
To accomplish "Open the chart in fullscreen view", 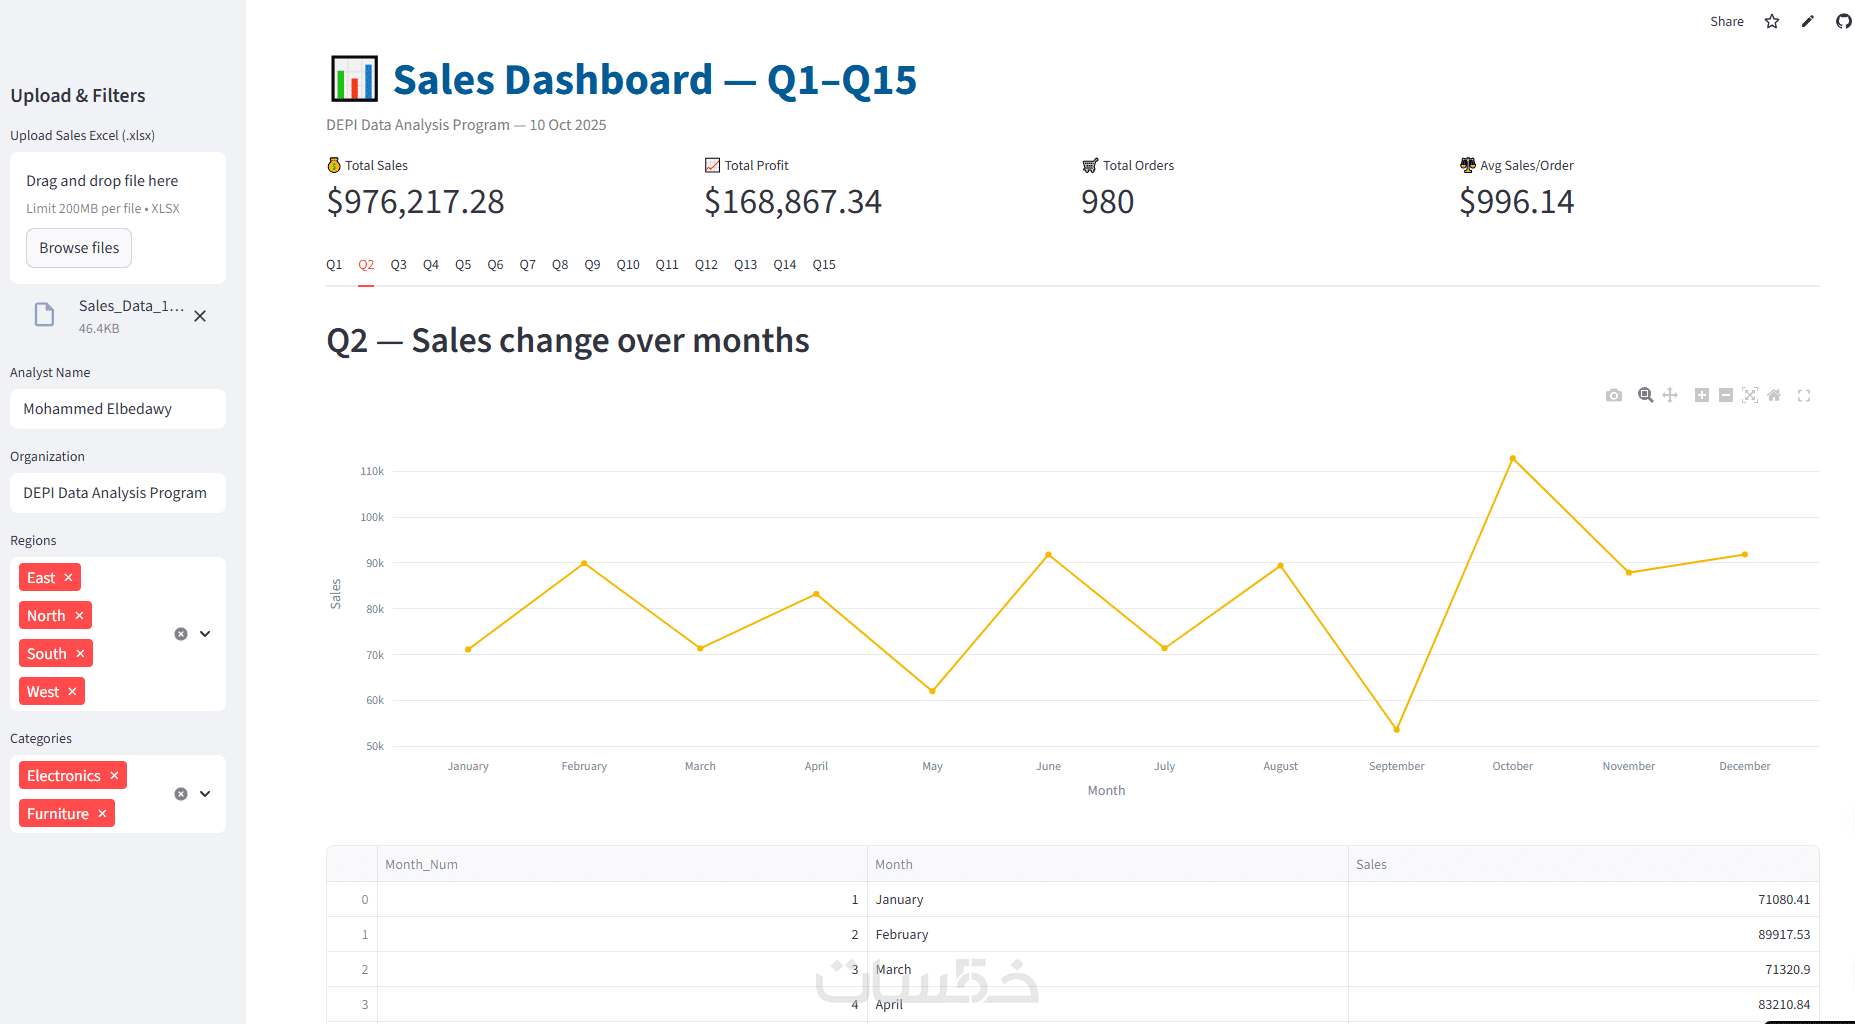I will 1804,396.
